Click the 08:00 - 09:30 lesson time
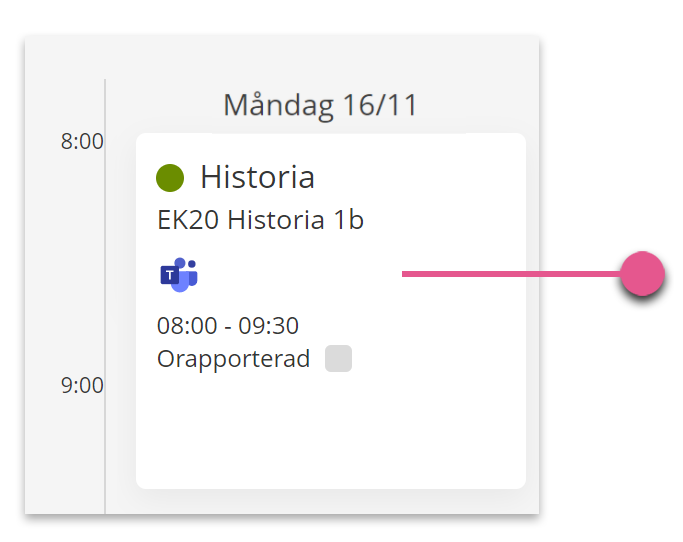 228,325
